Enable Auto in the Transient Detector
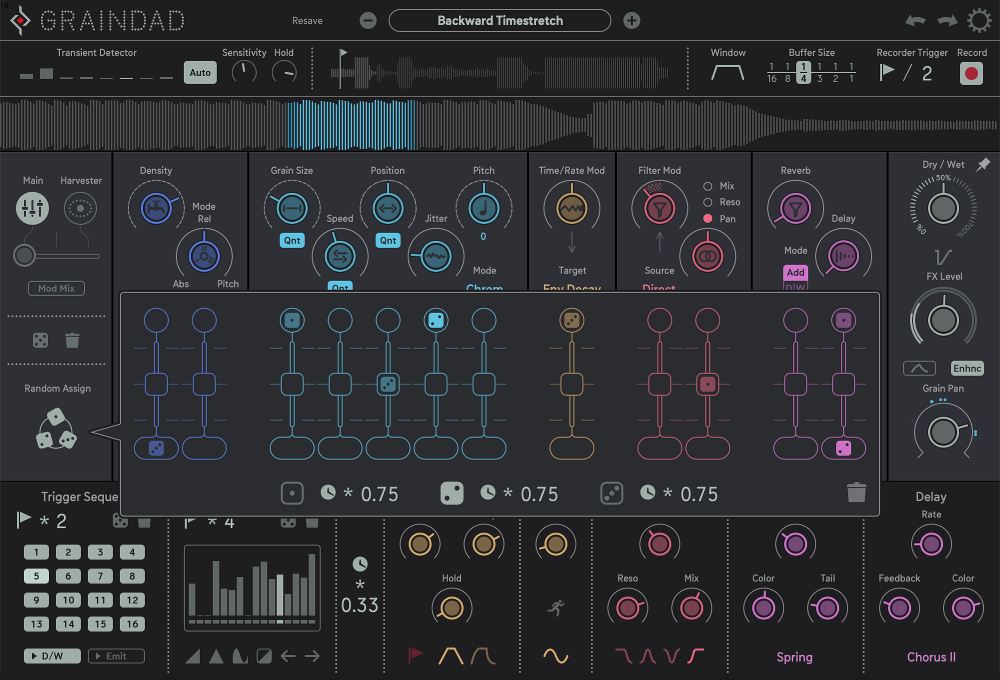The image size is (1000, 680). 199,71
